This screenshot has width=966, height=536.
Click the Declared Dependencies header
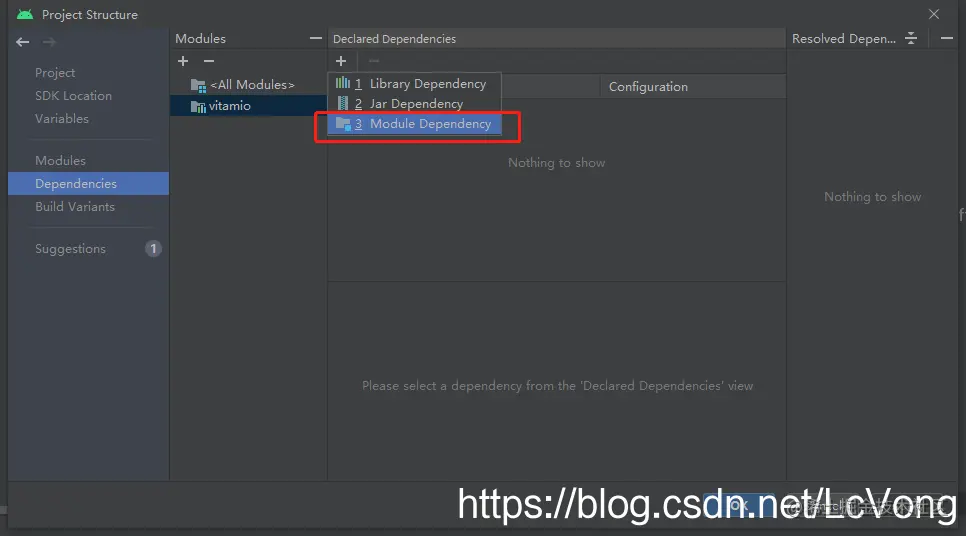pos(394,39)
